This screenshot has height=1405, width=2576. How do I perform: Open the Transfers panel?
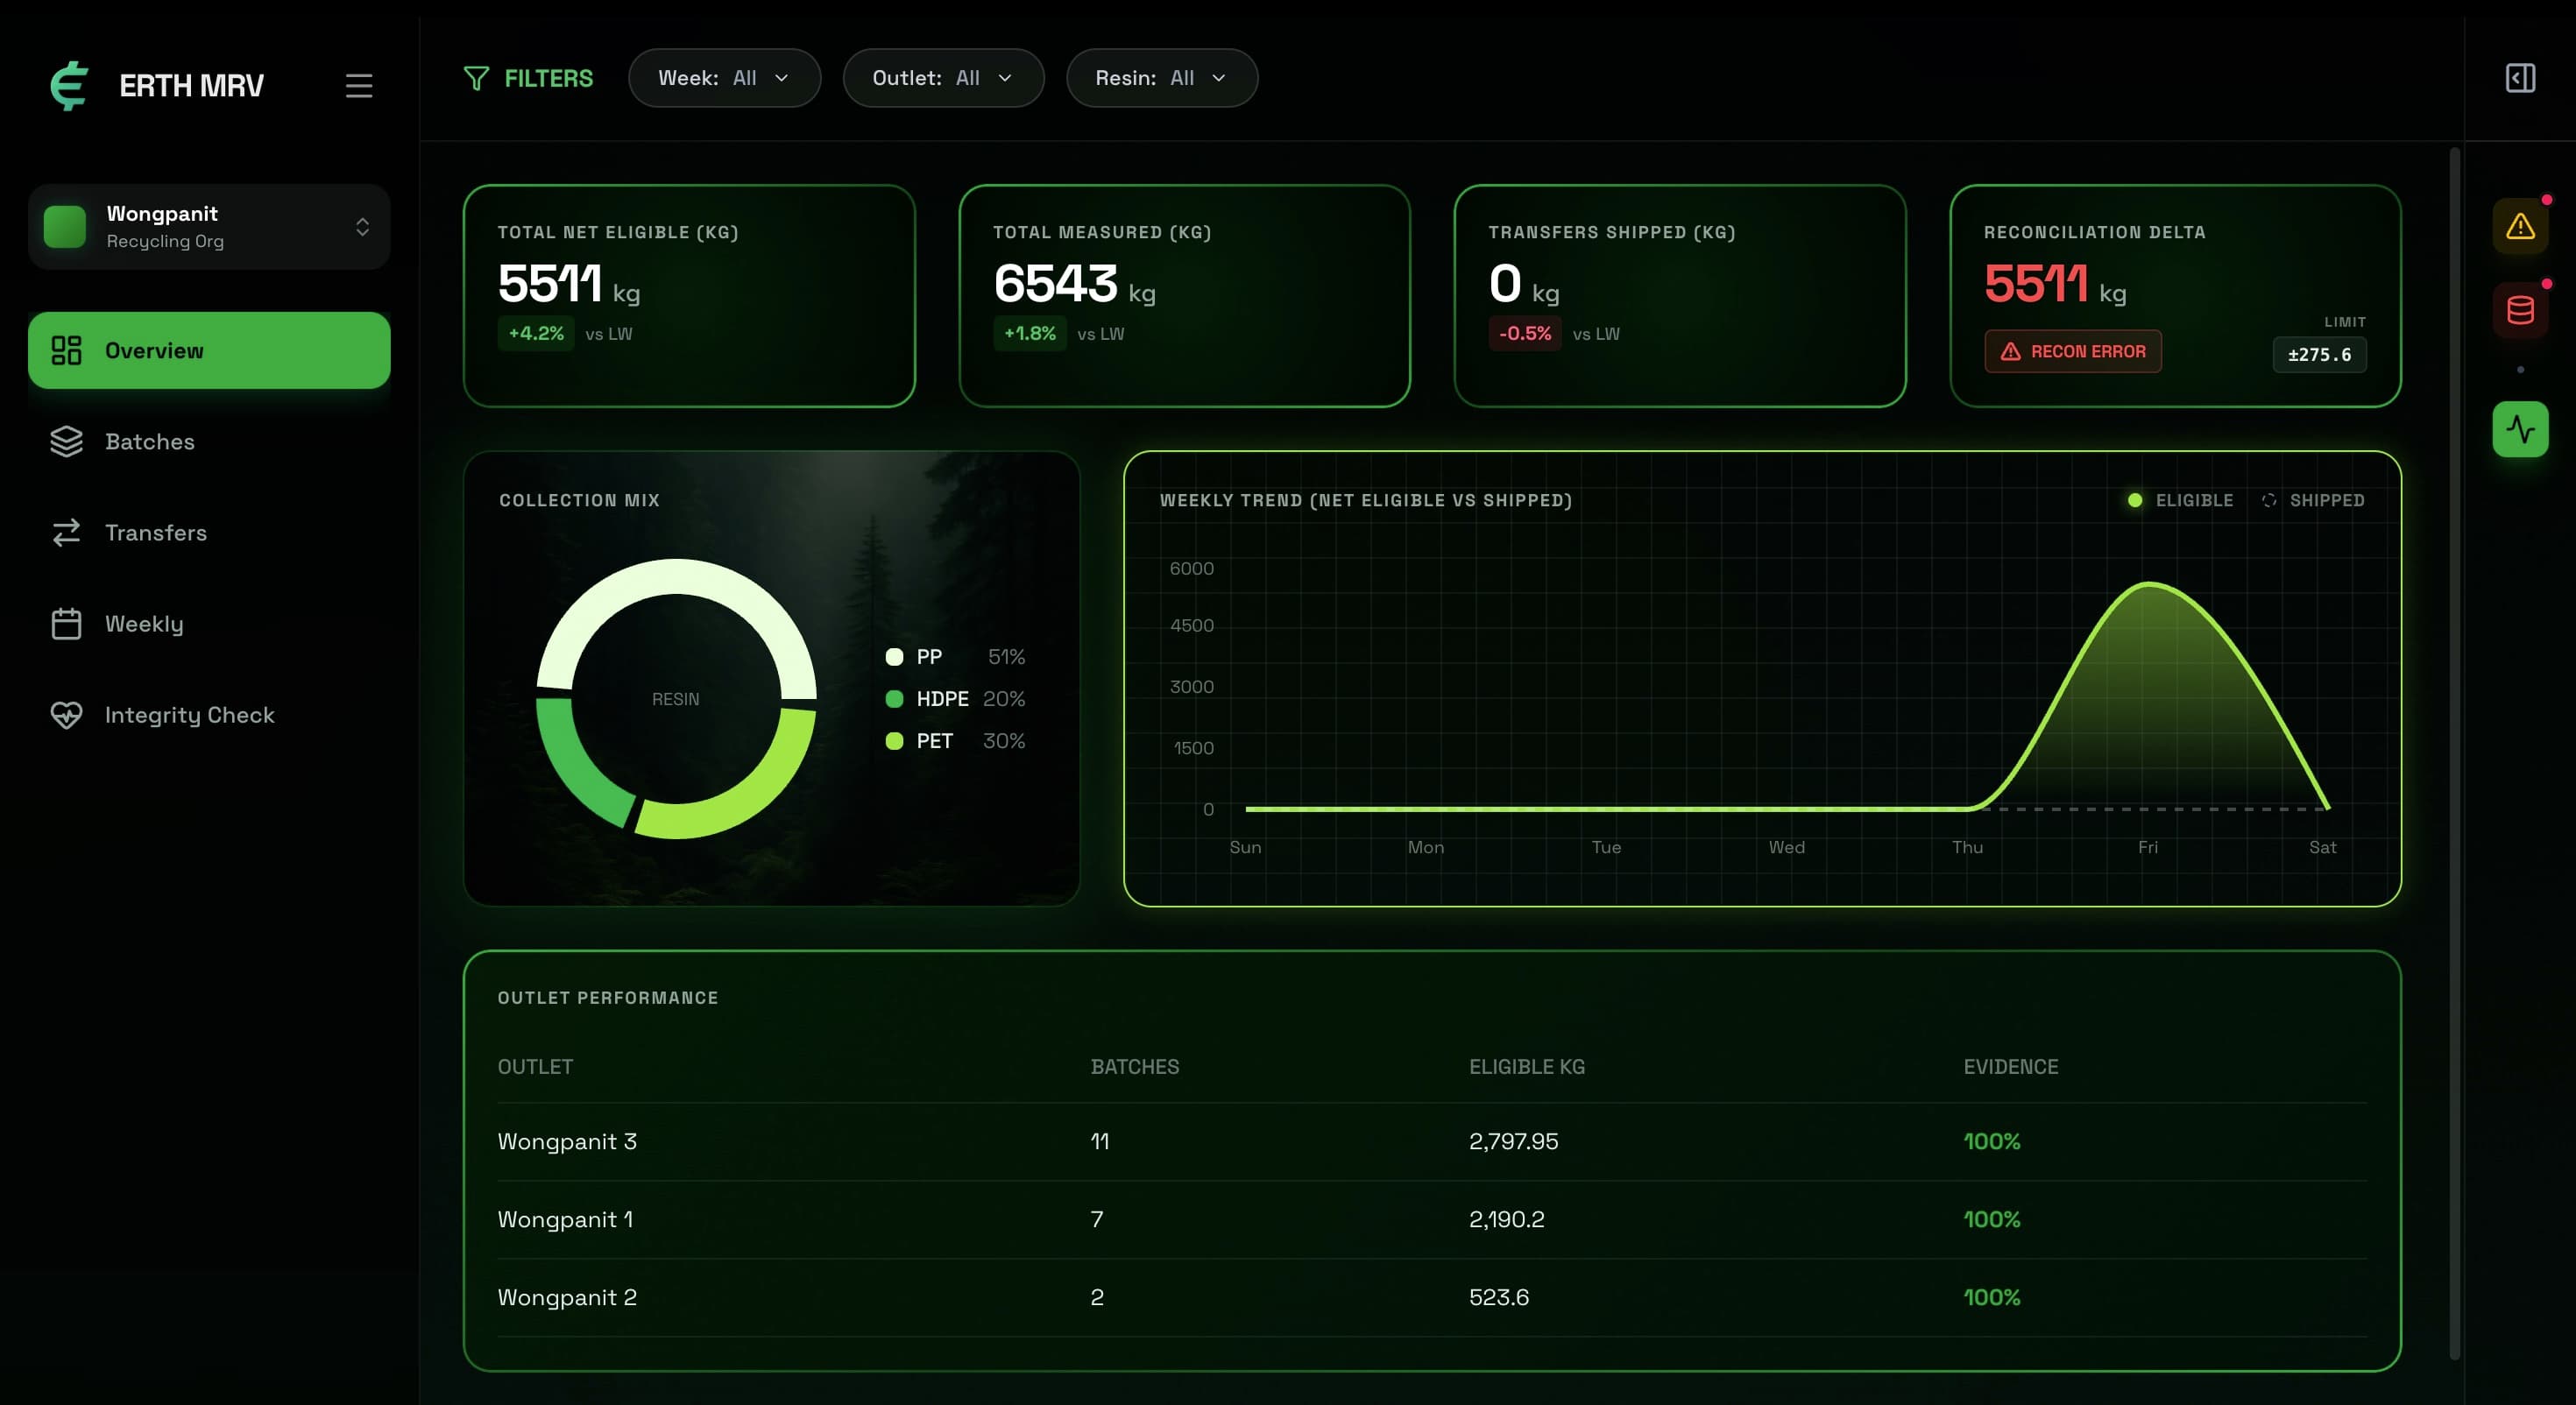coord(157,533)
